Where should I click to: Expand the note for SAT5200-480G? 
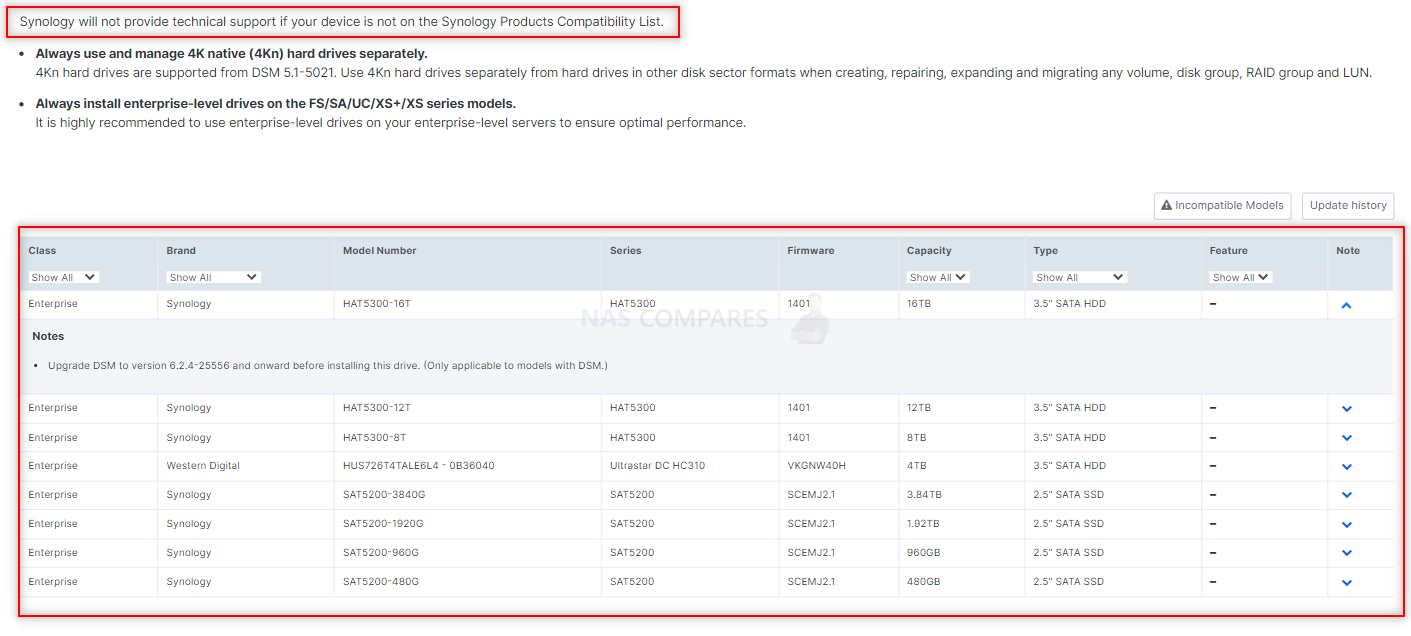coord(1346,582)
